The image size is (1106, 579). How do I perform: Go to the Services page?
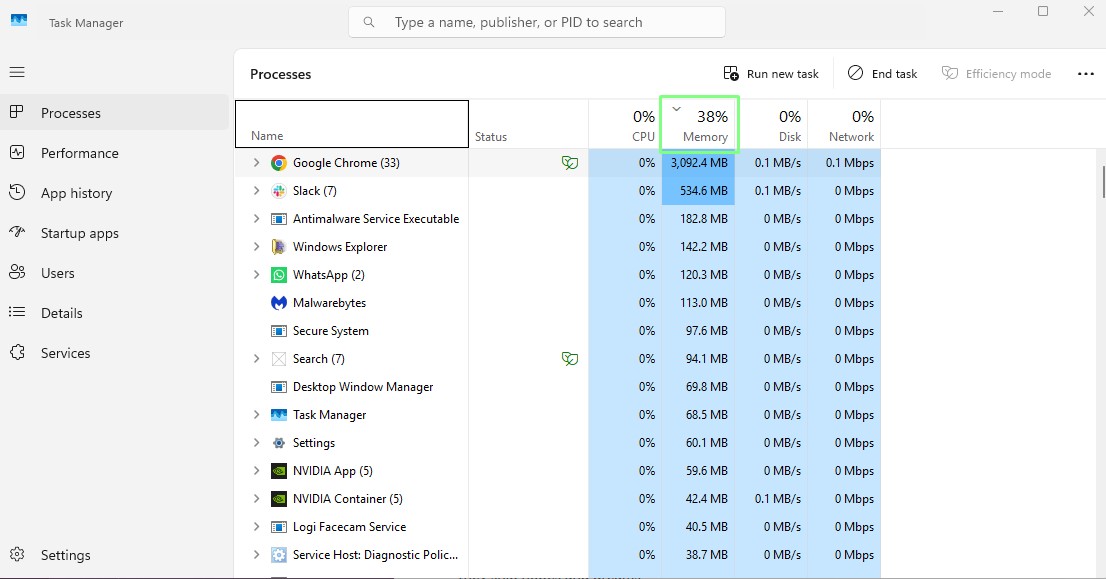click(x=65, y=353)
